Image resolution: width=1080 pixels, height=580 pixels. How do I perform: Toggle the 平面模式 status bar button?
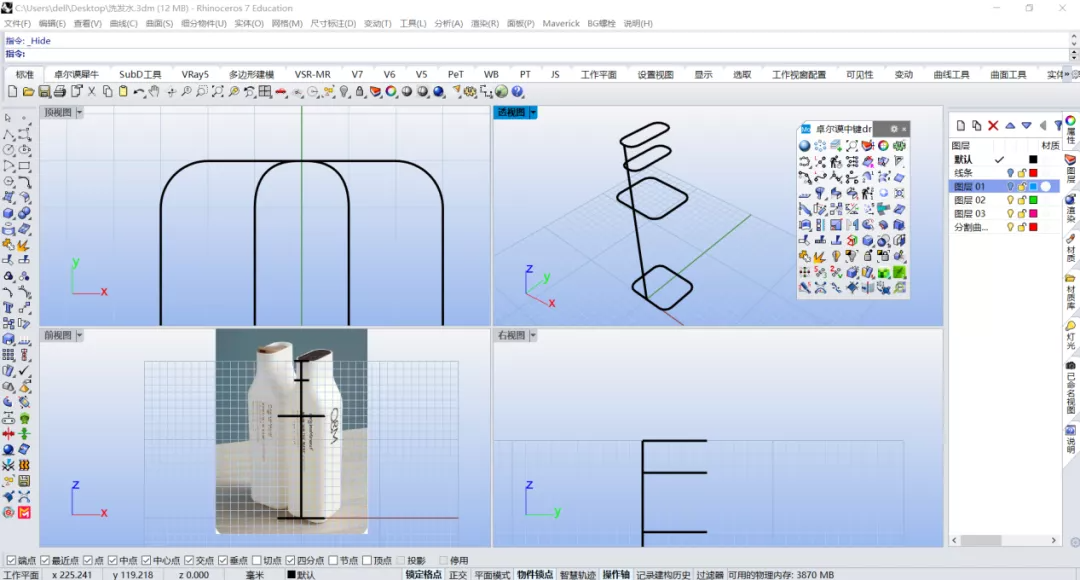pyautogui.click(x=492, y=574)
